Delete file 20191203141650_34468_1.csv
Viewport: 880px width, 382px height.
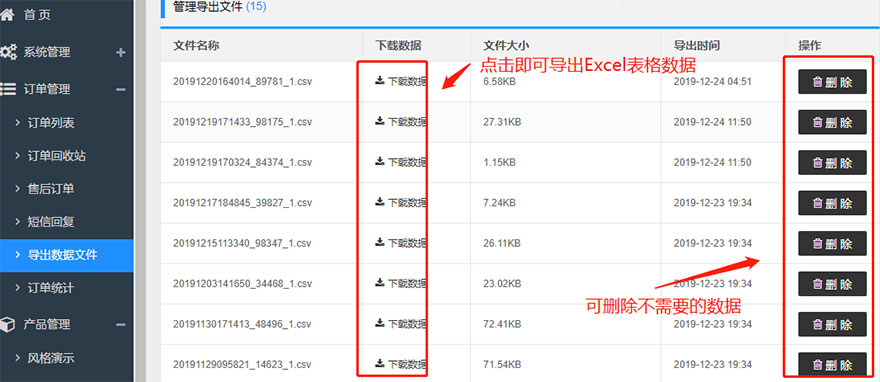[x=832, y=284]
